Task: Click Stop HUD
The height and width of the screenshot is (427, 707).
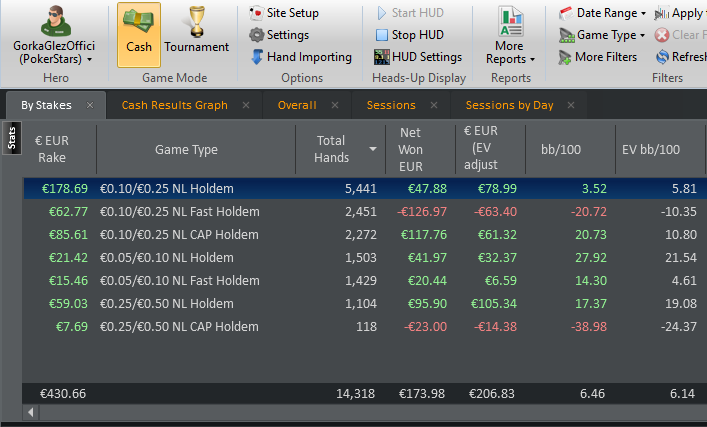Action: tap(409, 35)
